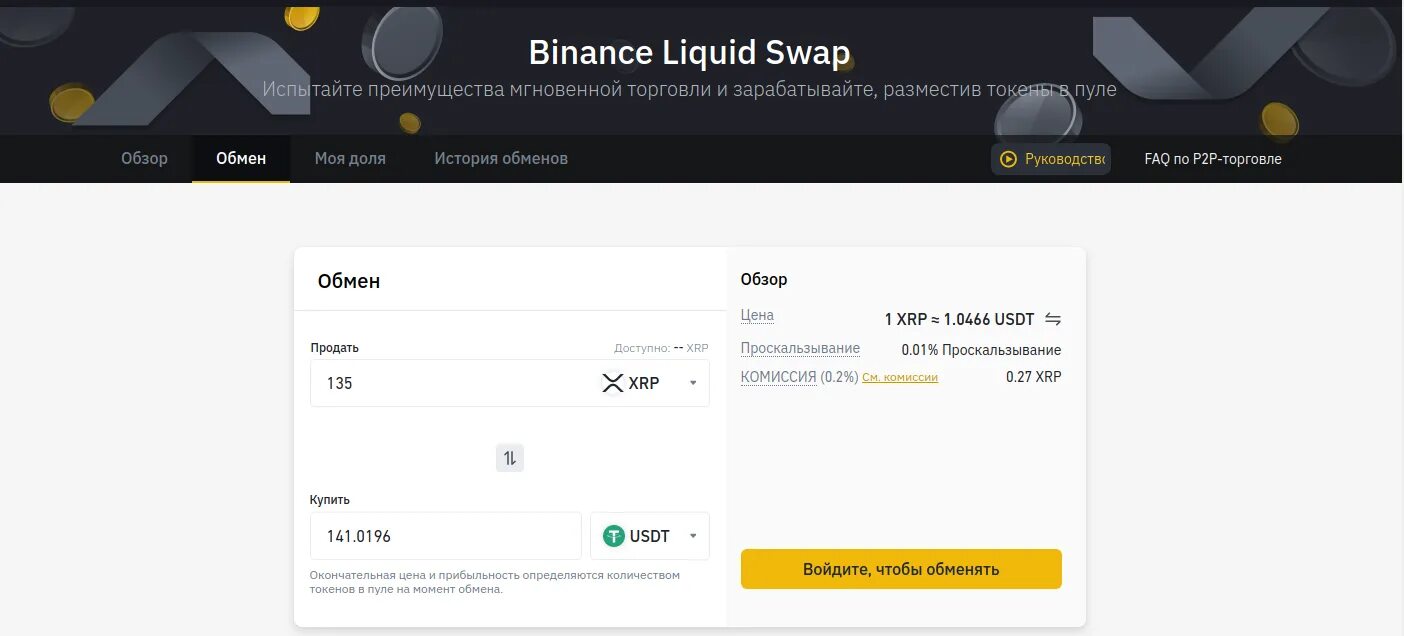The width and height of the screenshot is (1404, 636).
Task: Open the FAQ по P2P-торговле link
Action: pos(1212,159)
